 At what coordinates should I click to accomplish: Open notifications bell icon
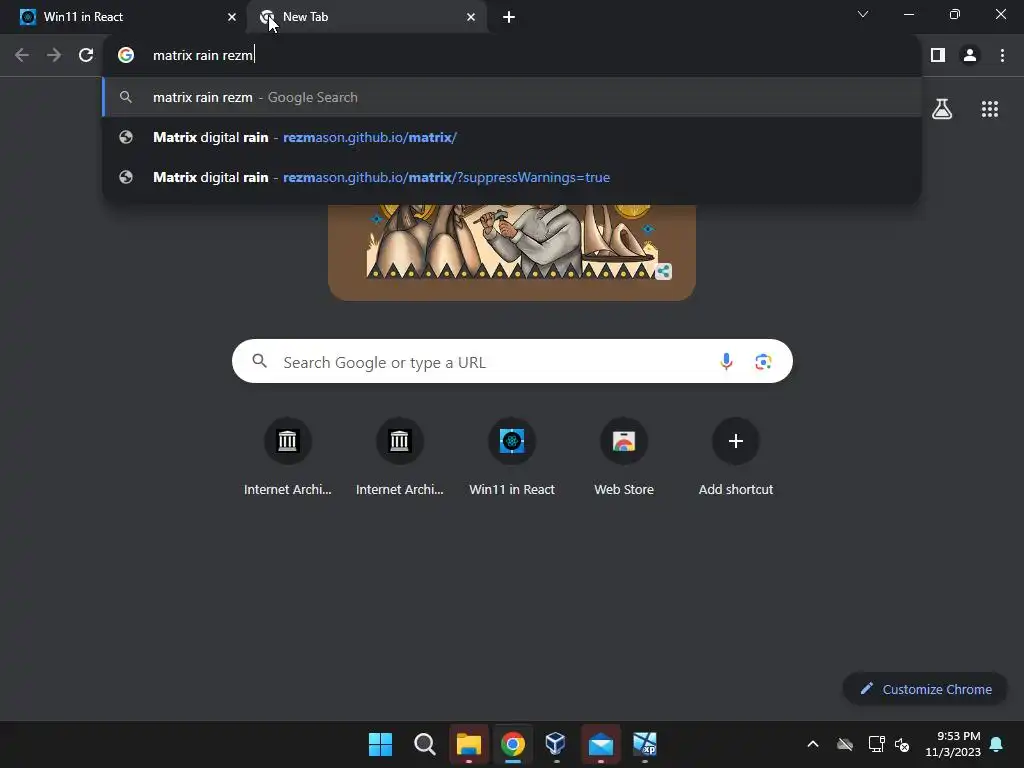[x=997, y=744]
